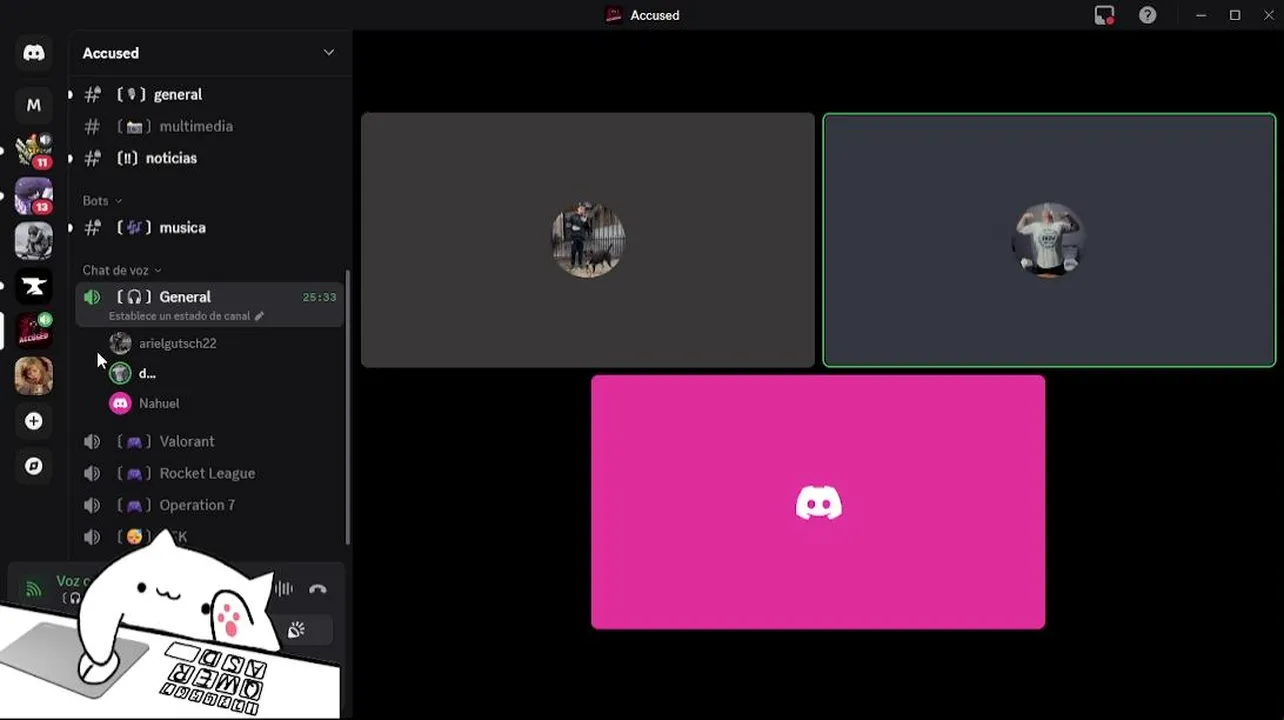Click the channel list scrollbar
This screenshot has height=720, width=1284.
pos(348,406)
